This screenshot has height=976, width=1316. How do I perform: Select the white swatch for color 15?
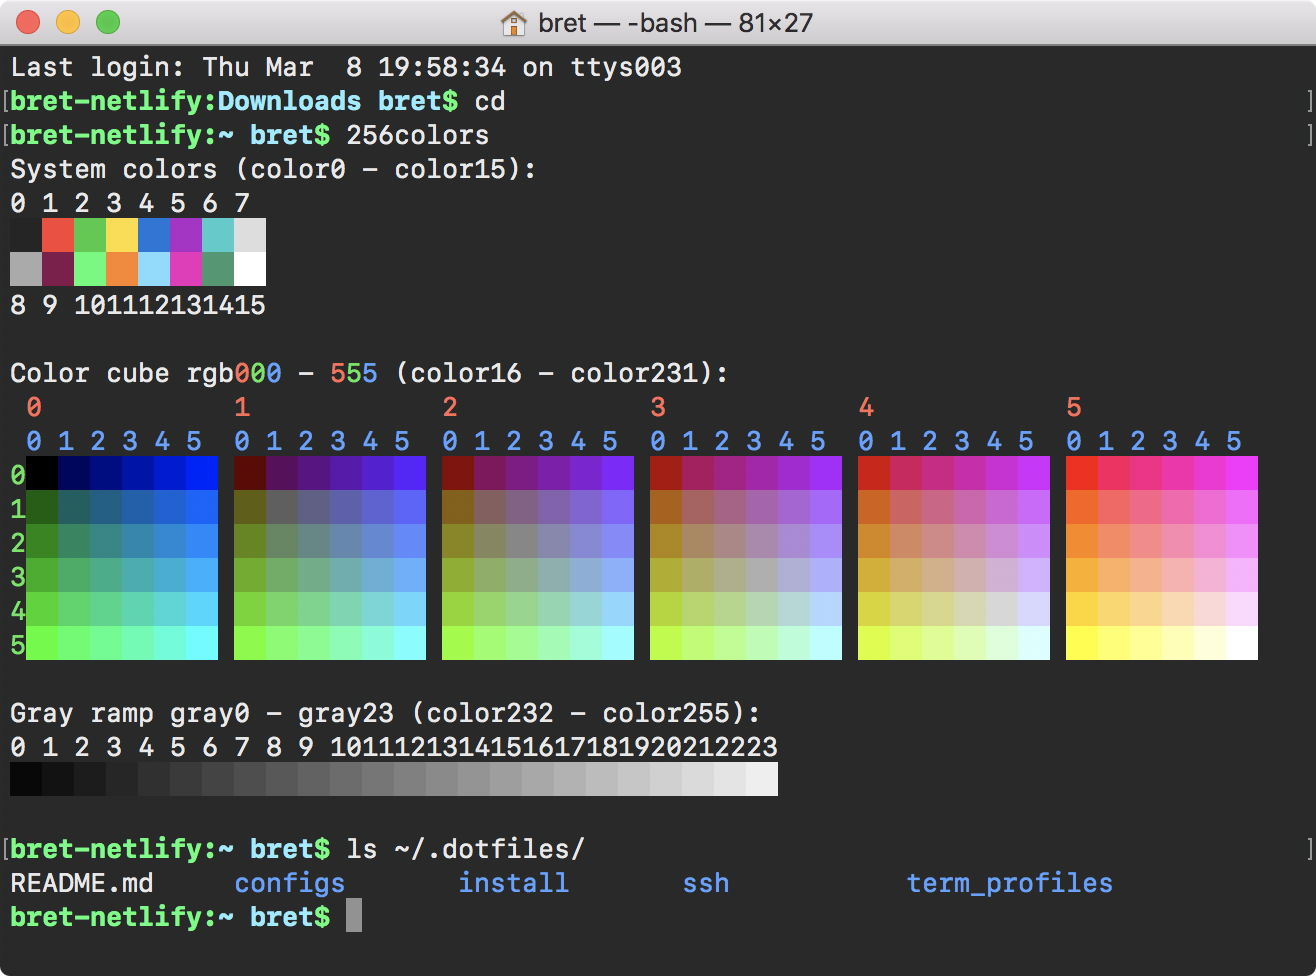point(248,270)
